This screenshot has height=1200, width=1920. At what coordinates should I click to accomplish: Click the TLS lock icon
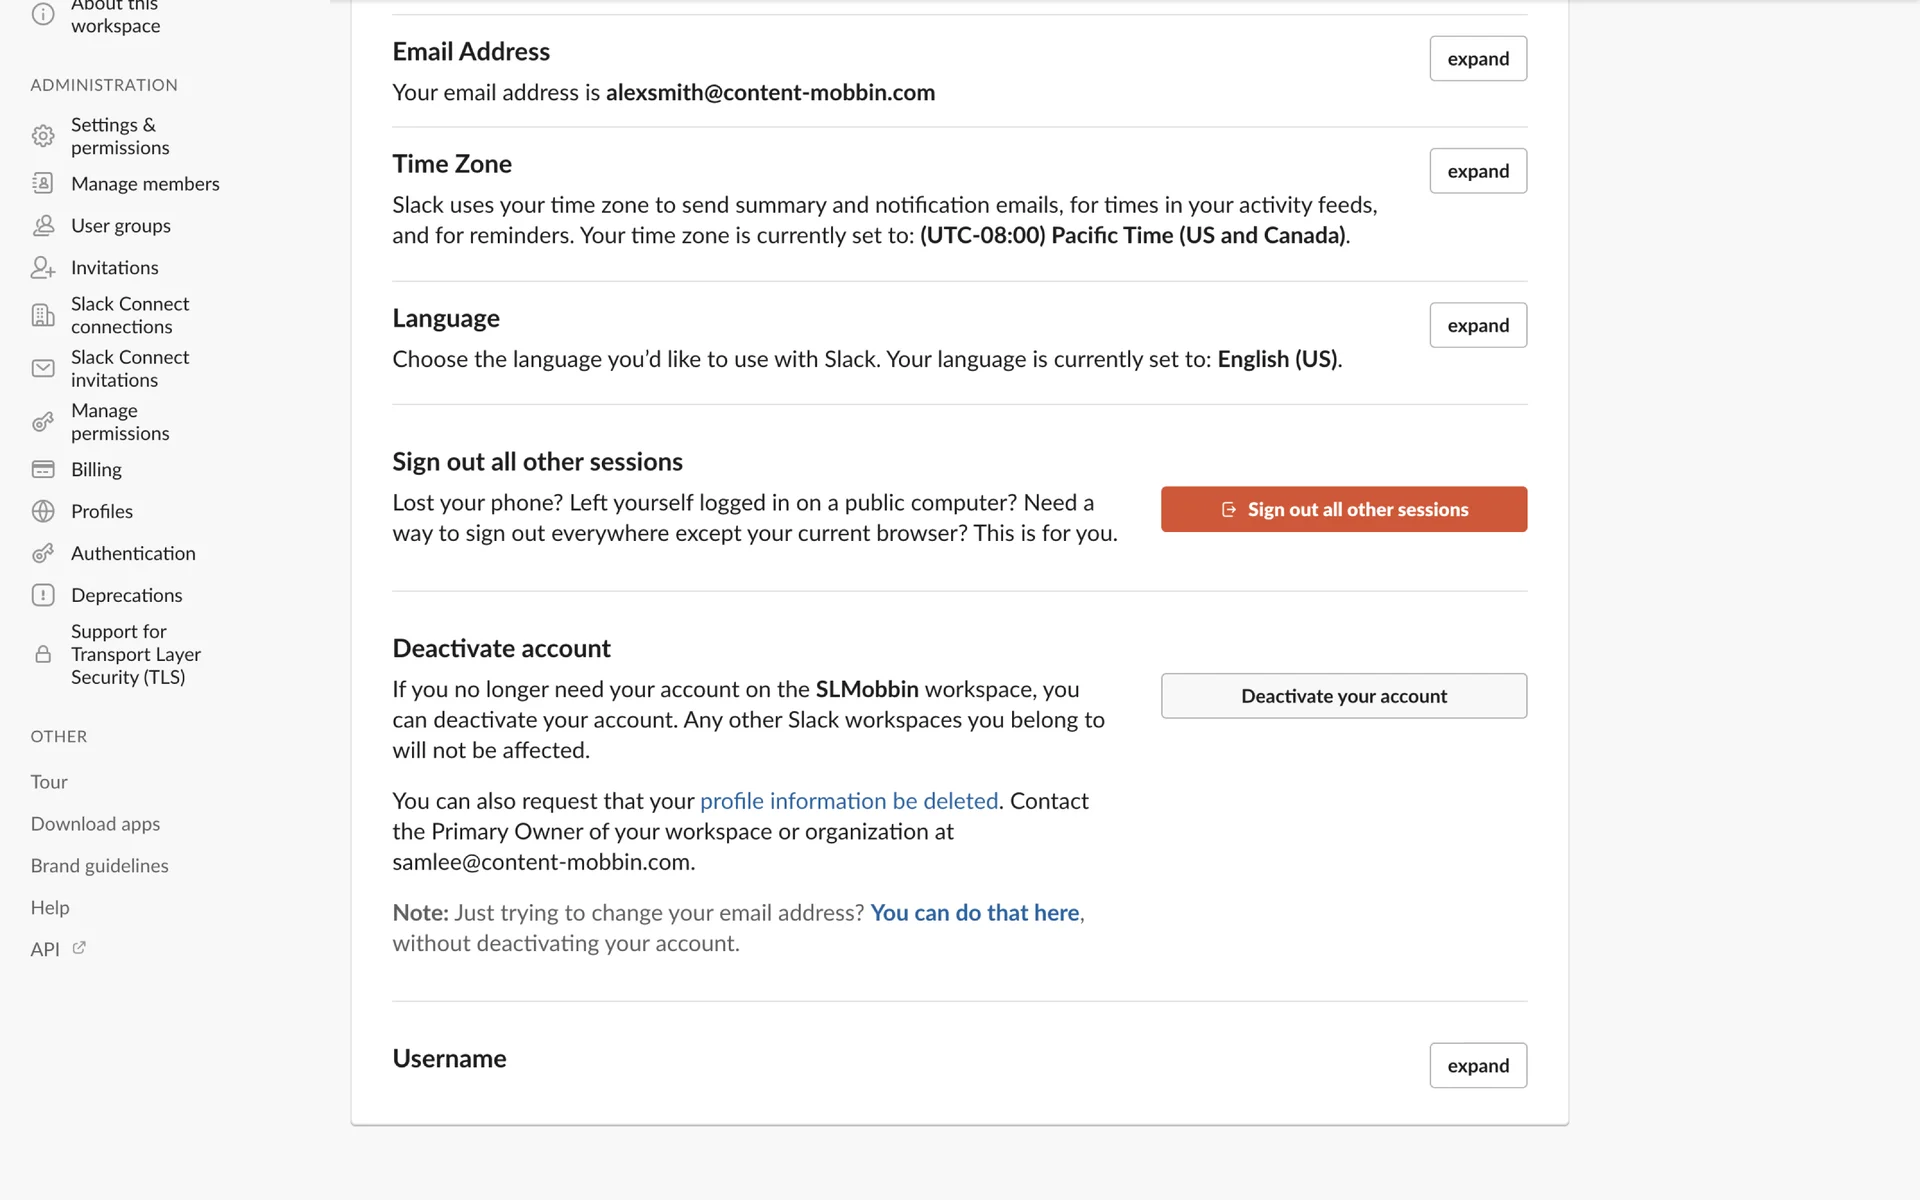click(x=43, y=654)
